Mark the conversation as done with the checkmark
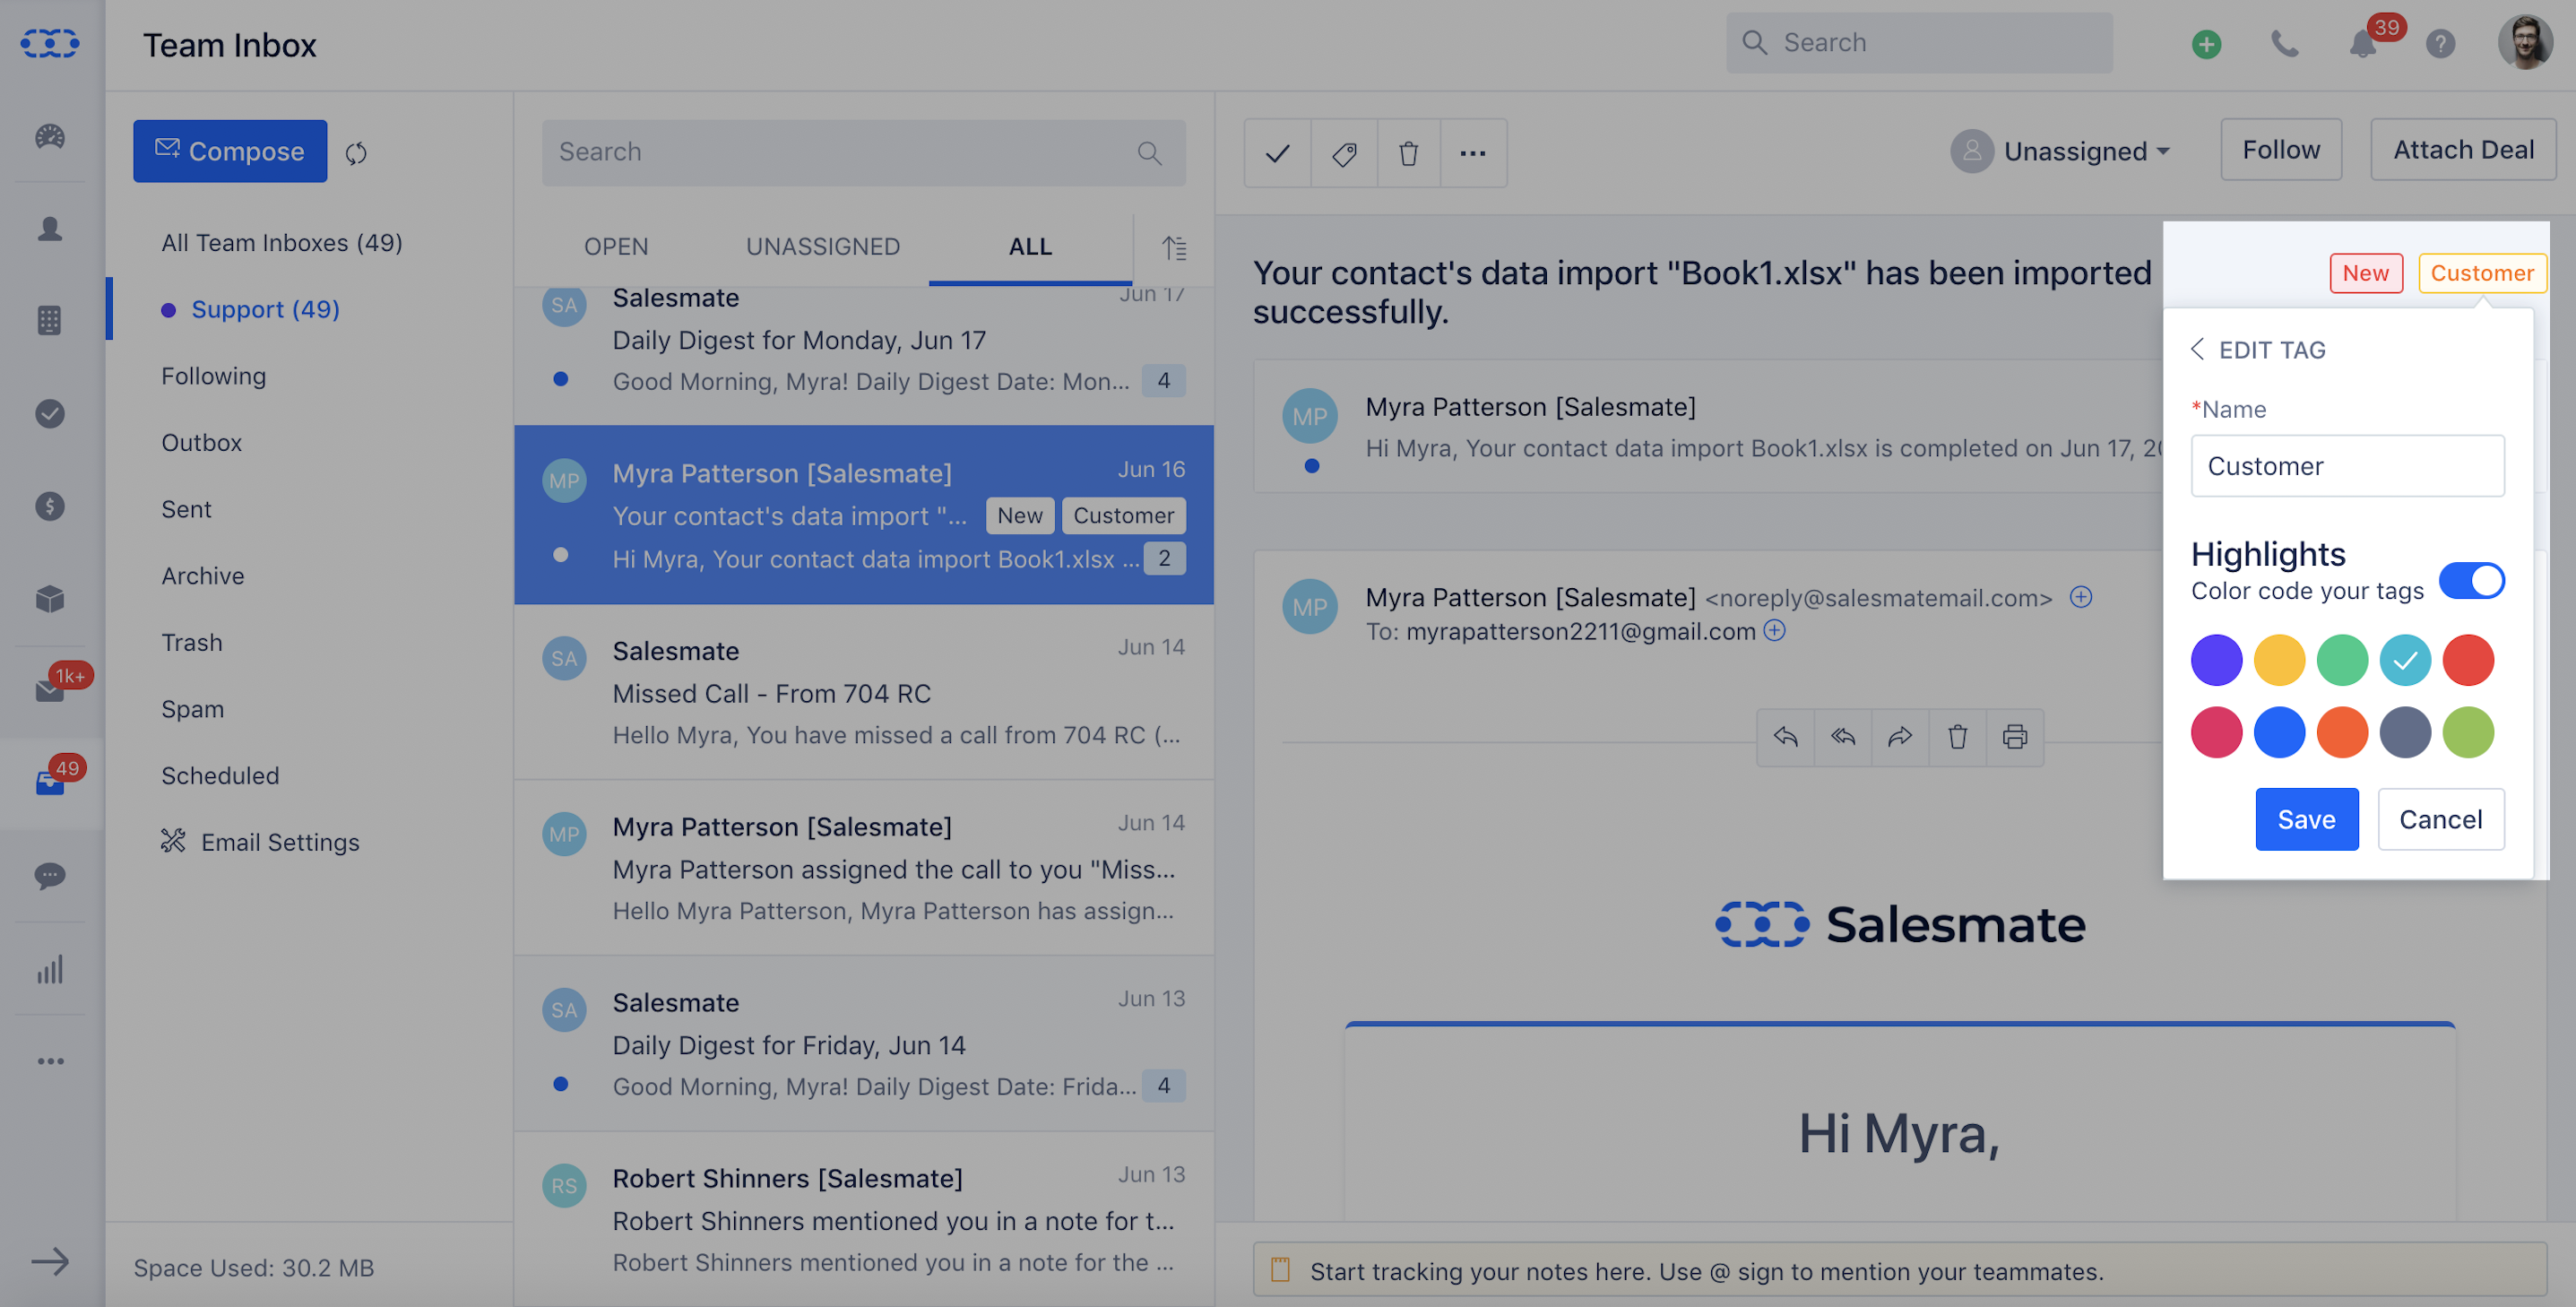This screenshot has width=2576, height=1307. click(1277, 153)
